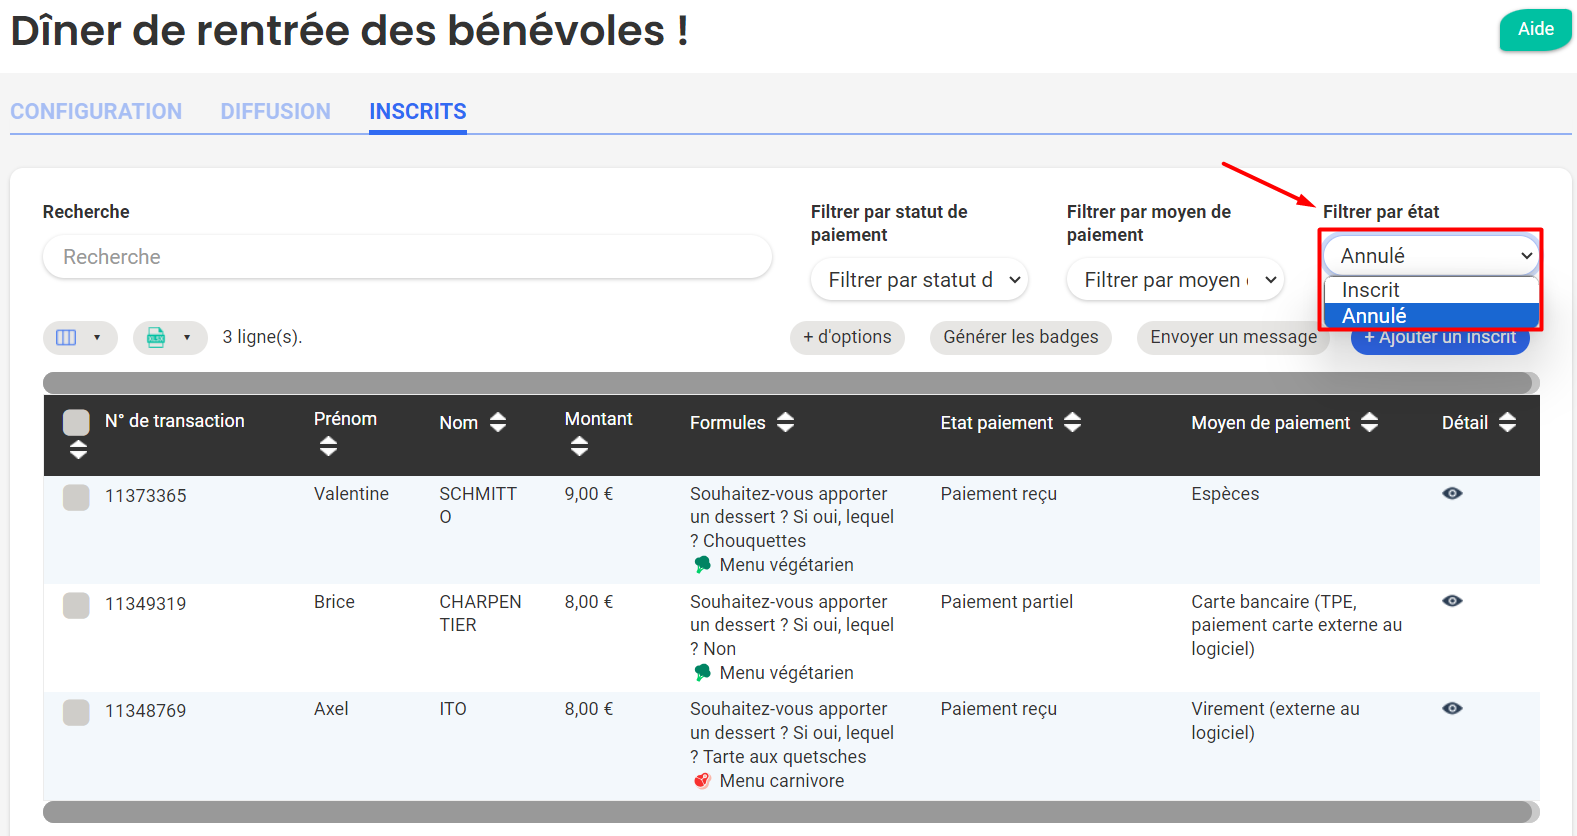Check the select-all header checkbox
Image resolution: width=1577 pixels, height=836 pixels.
pyautogui.click(x=76, y=422)
